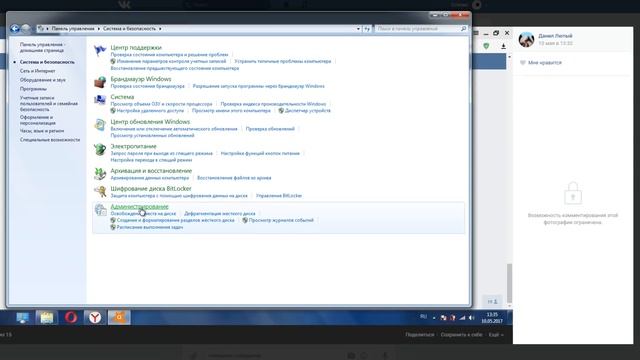Open Учетные записи пользователей in the sidebar

(x=49, y=104)
